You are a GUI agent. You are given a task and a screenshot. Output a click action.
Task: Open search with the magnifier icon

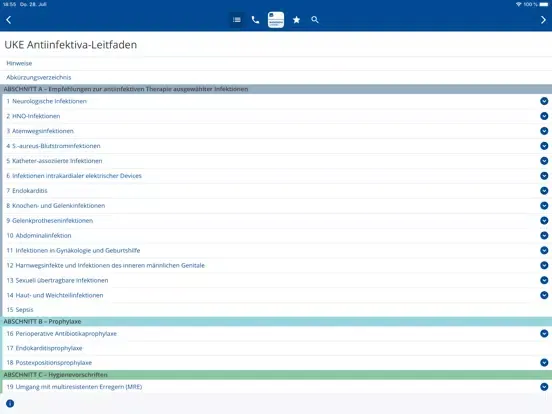315,20
